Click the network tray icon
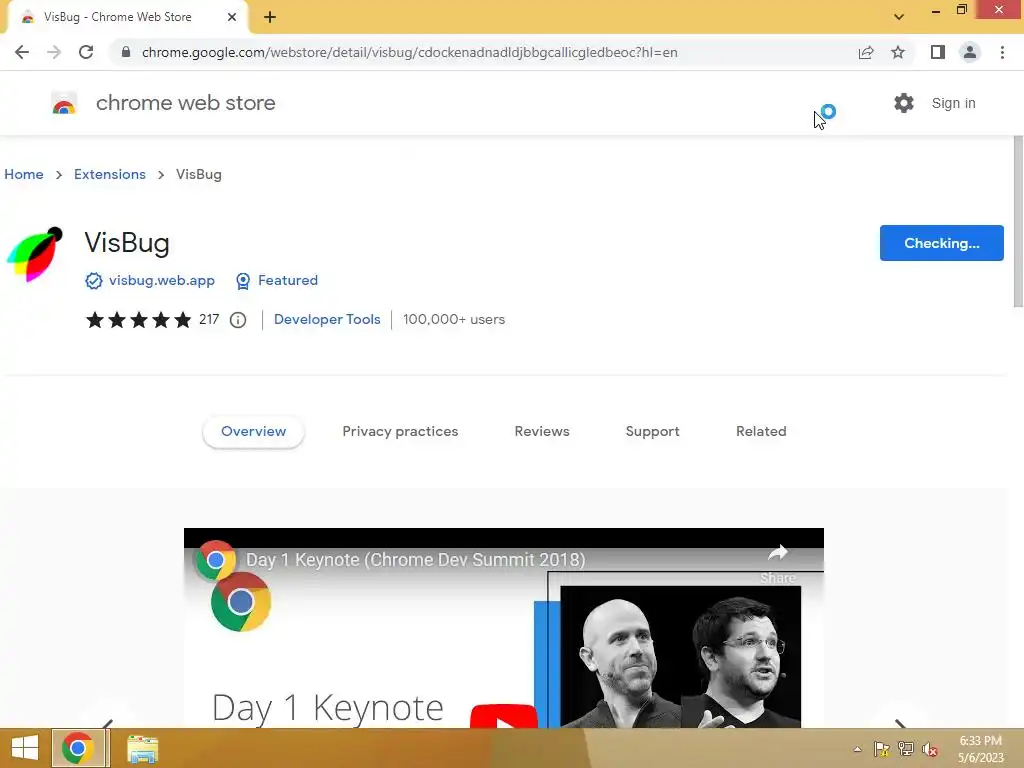This screenshot has width=1024, height=768. click(x=906, y=749)
